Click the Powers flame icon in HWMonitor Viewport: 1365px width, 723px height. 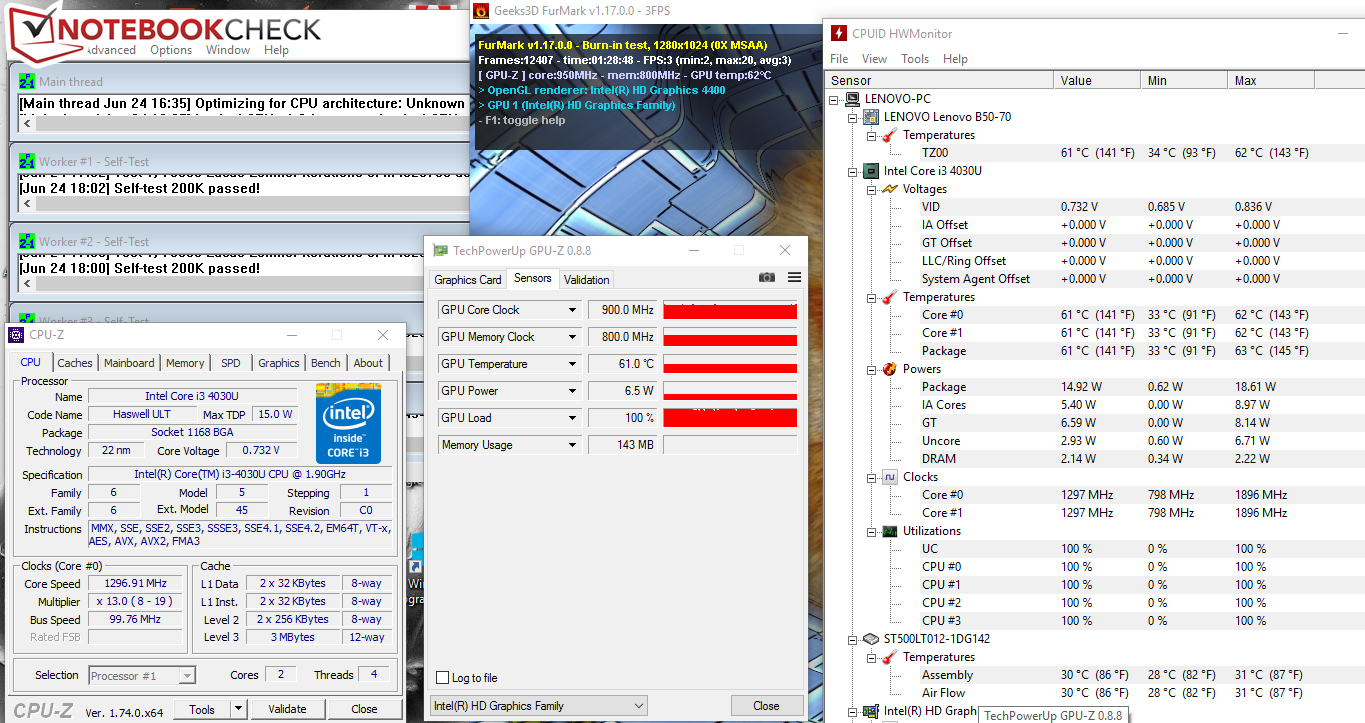tap(889, 369)
